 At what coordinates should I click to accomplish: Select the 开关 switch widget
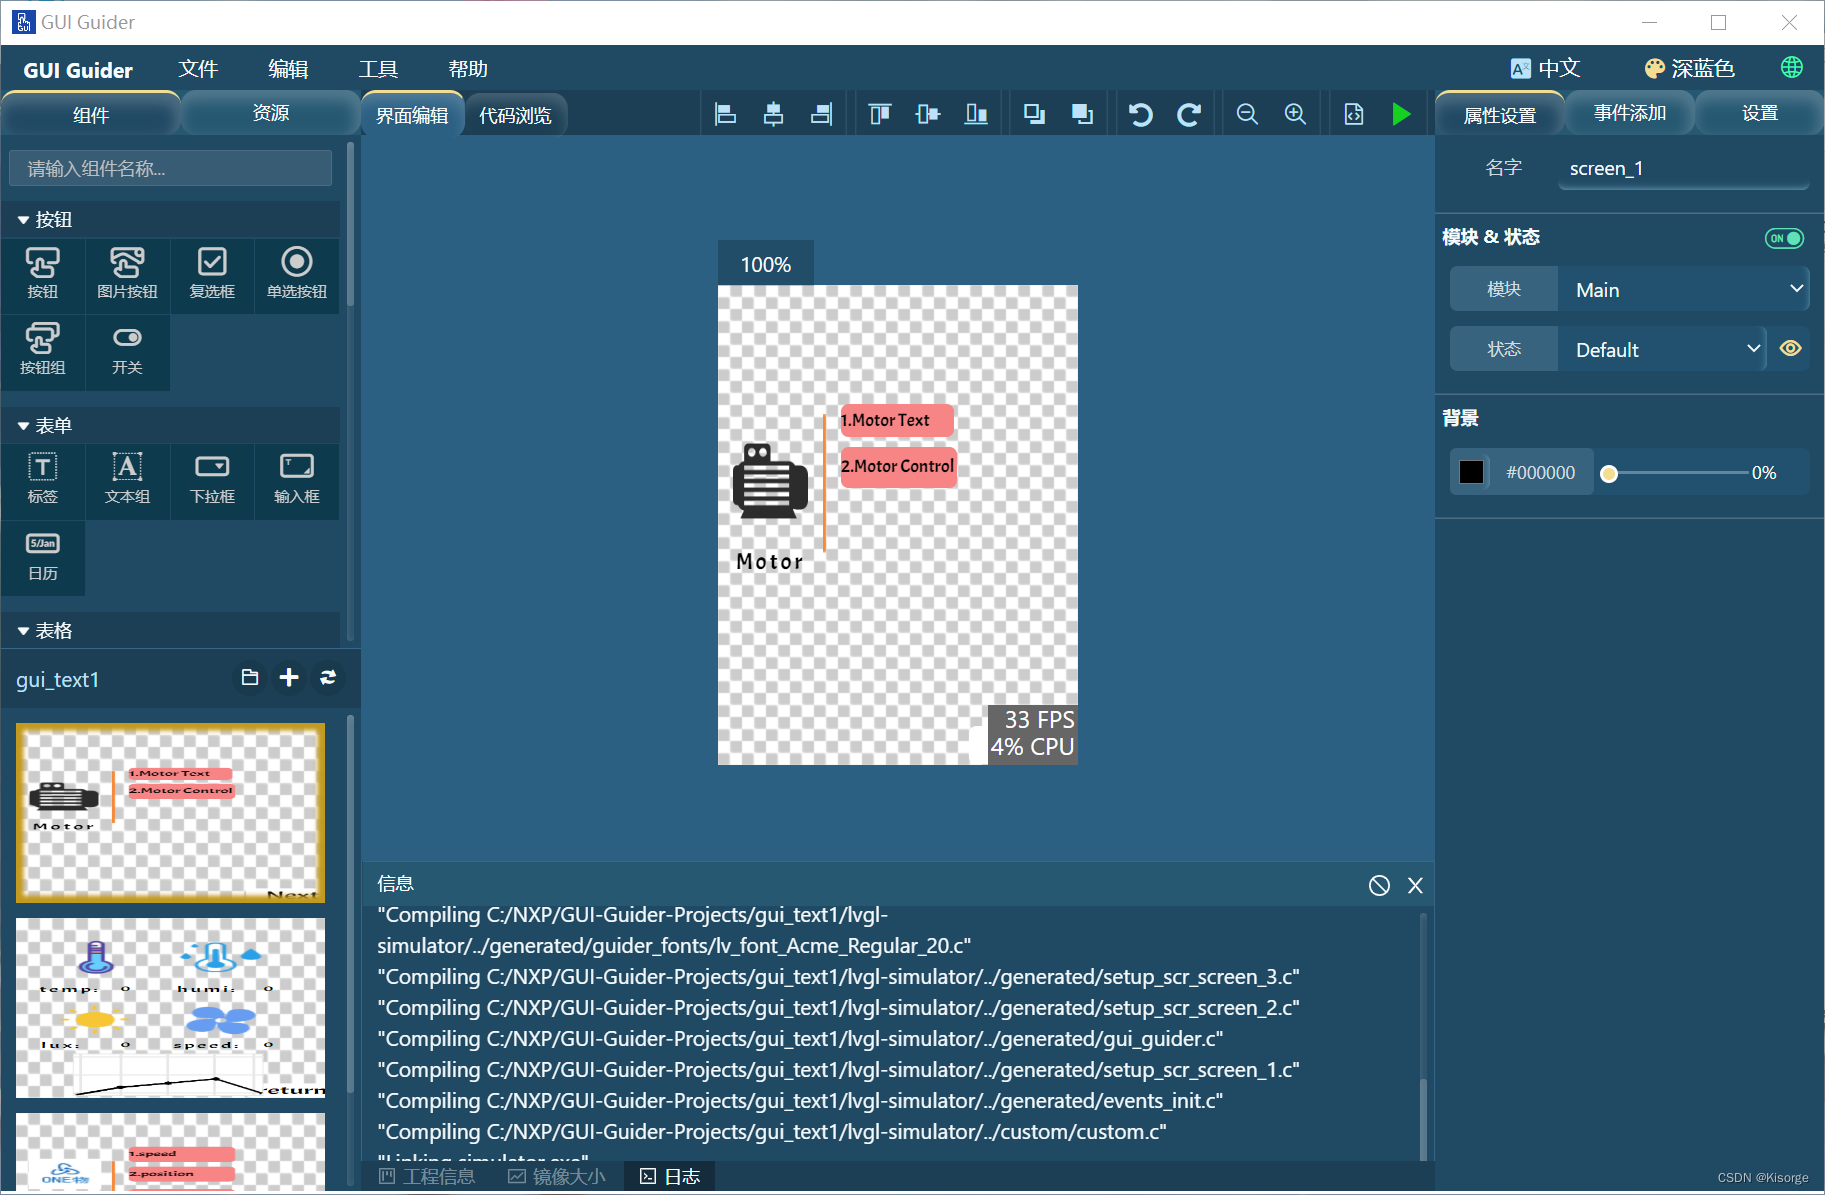[x=127, y=350]
